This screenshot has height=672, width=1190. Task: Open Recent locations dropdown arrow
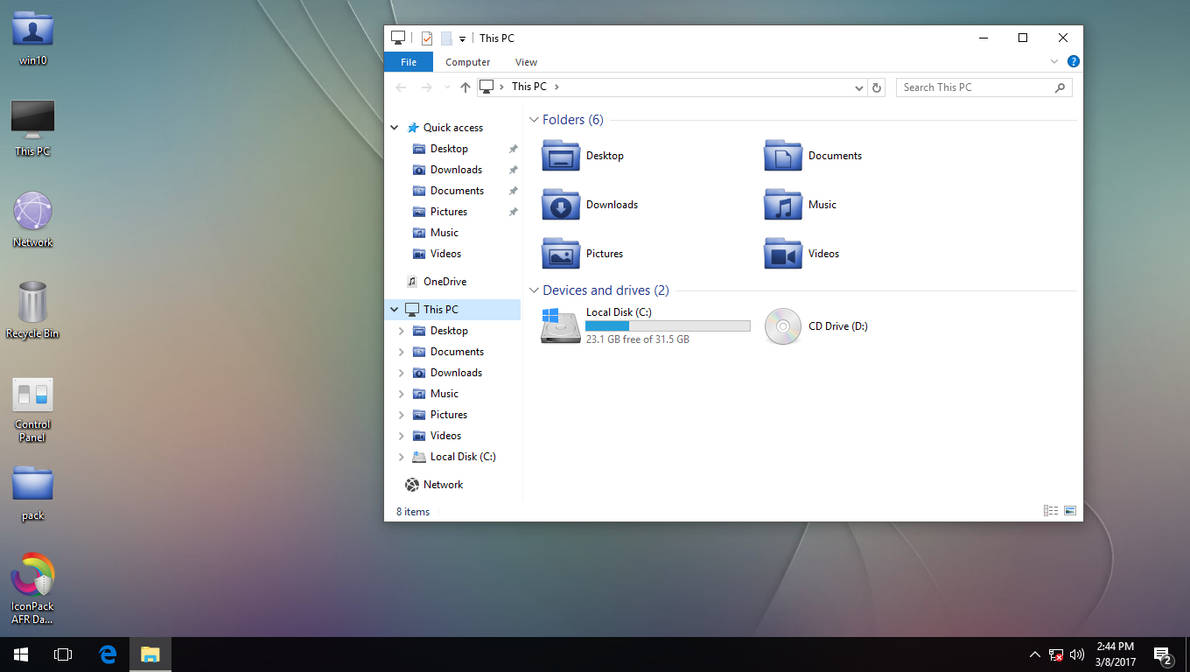pos(447,87)
